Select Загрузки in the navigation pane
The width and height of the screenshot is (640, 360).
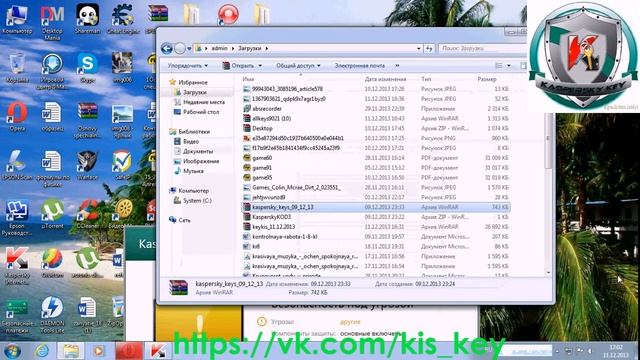click(195, 93)
